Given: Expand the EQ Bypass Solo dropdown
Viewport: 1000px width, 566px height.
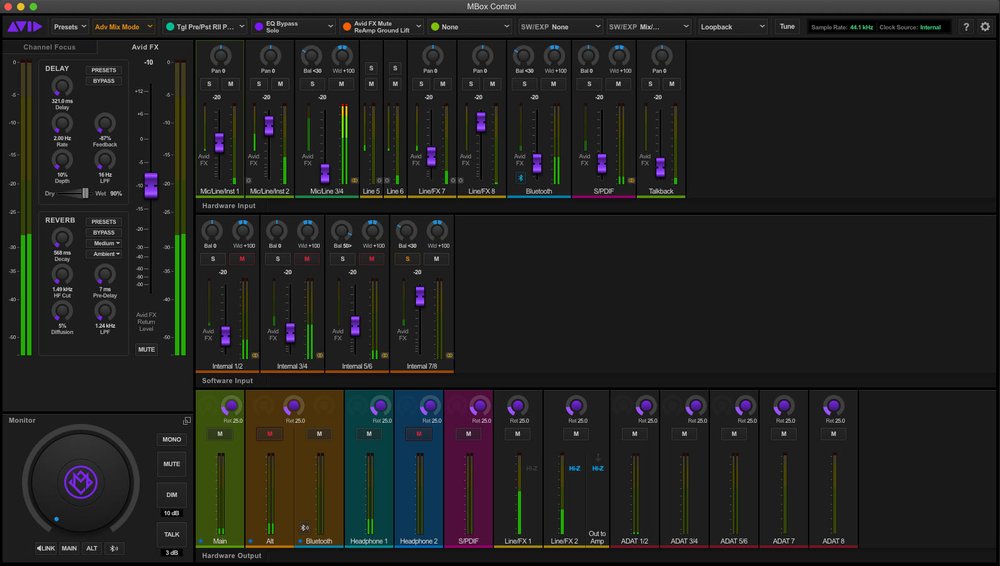Looking at the screenshot, I should pyautogui.click(x=293, y=27).
